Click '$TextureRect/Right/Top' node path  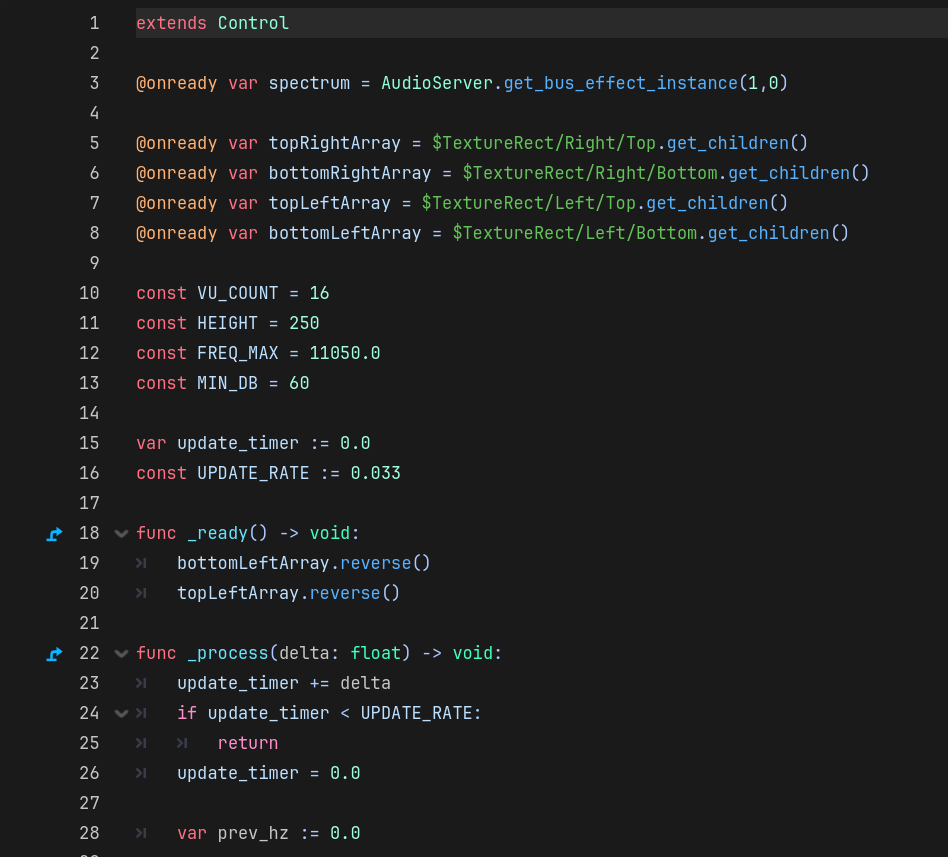[x=544, y=143]
